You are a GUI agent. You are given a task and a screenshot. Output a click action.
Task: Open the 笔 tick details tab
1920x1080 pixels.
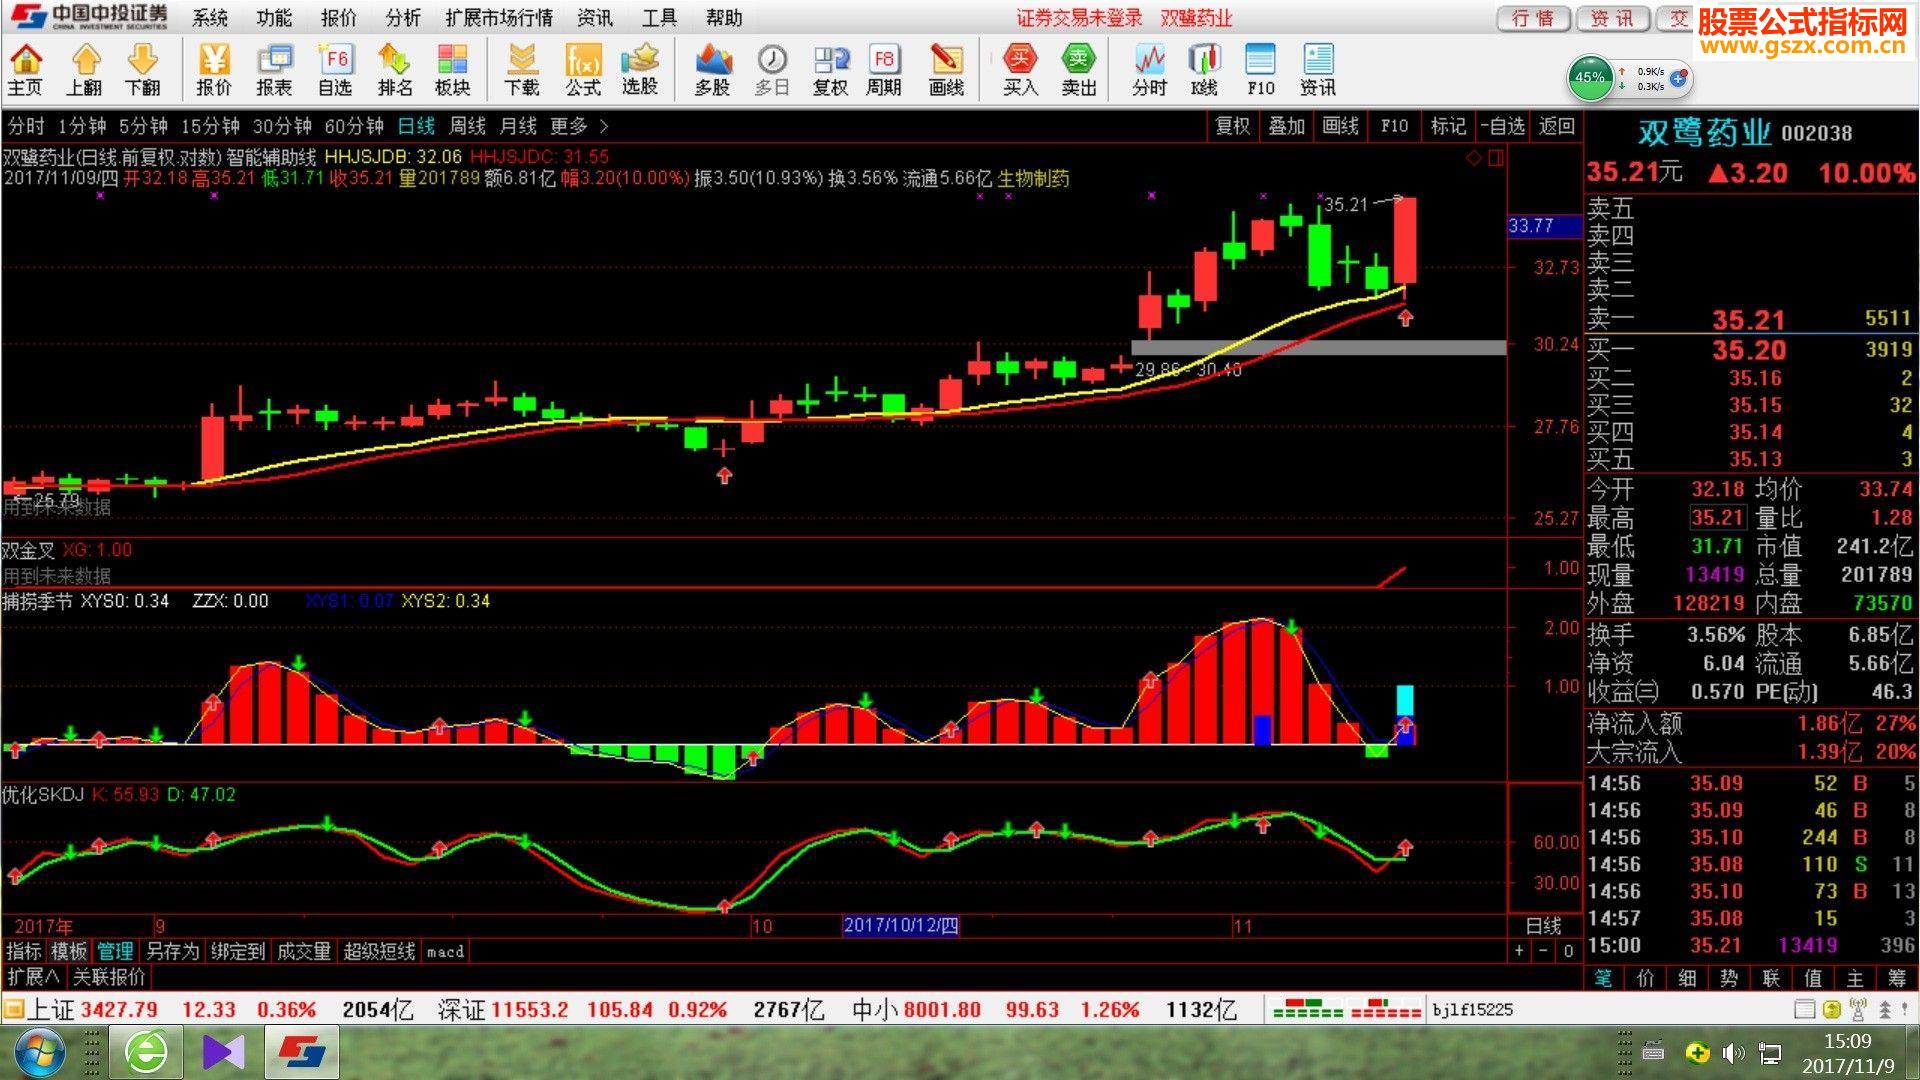tap(1603, 978)
